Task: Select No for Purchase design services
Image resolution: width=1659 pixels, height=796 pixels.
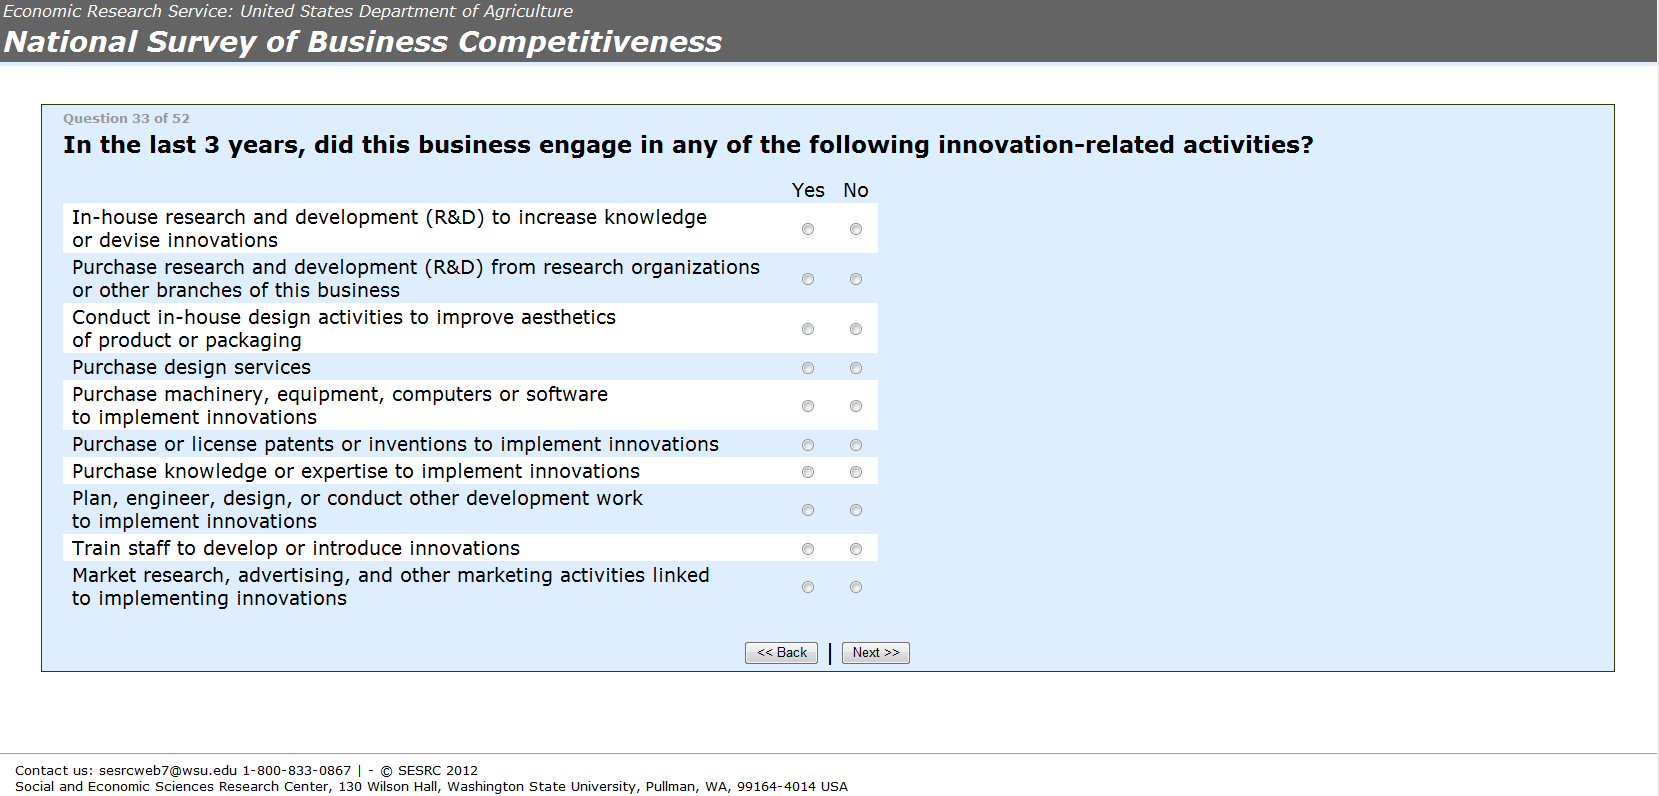Action: 856,368
